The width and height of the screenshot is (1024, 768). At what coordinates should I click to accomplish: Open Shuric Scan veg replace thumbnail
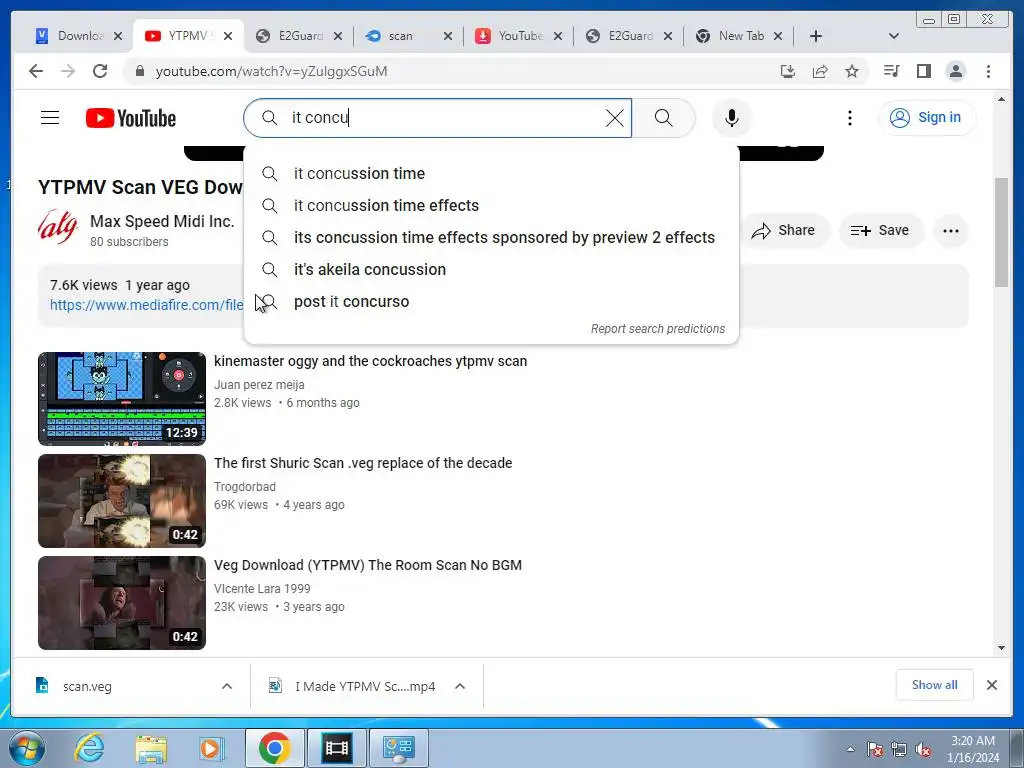121,501
